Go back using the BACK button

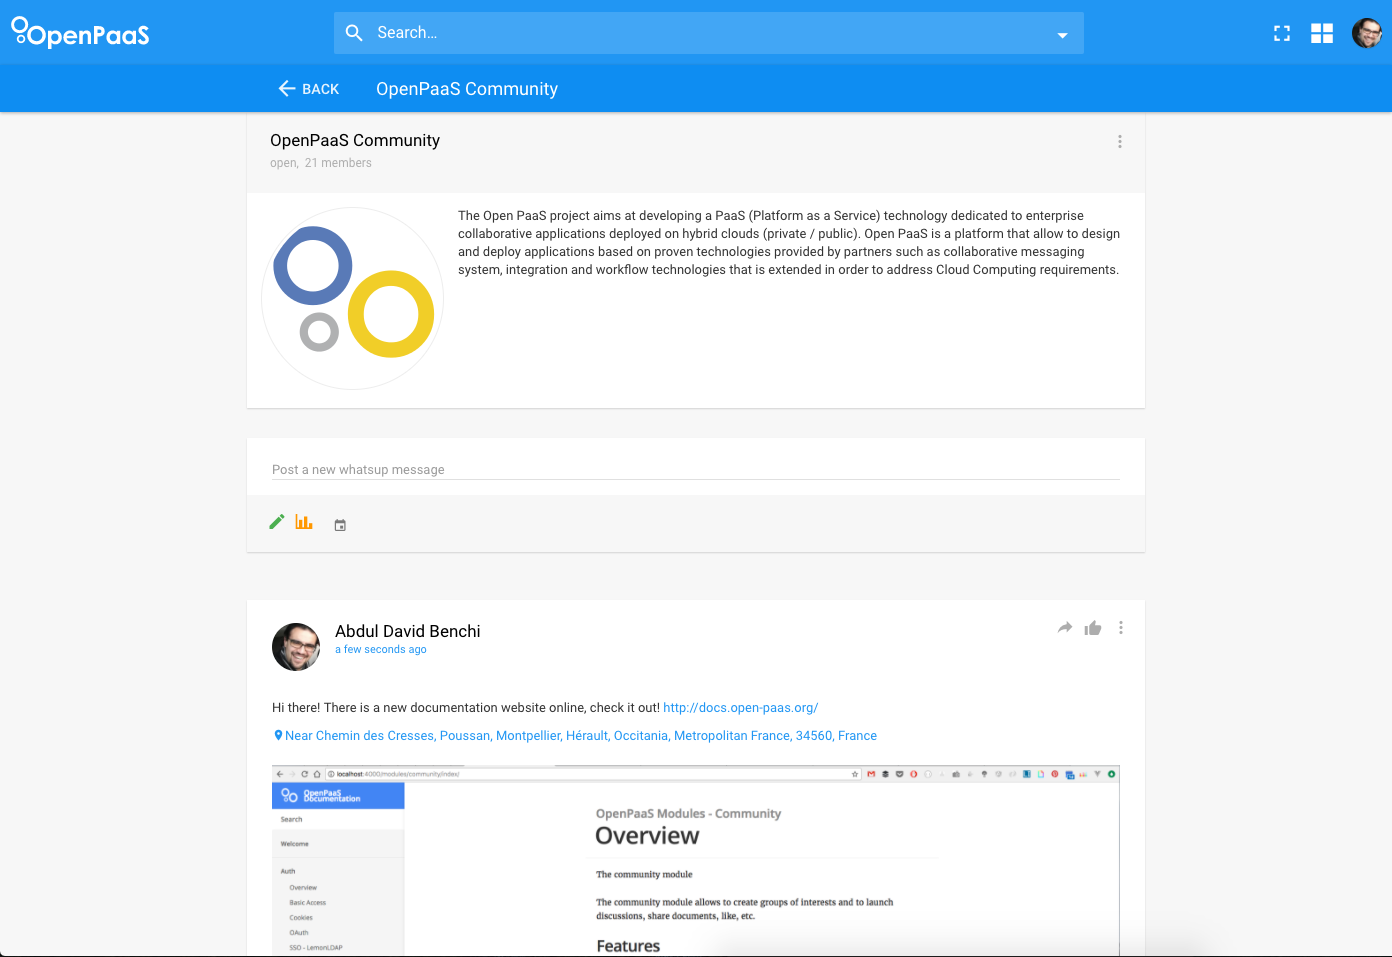pos(308,89)
